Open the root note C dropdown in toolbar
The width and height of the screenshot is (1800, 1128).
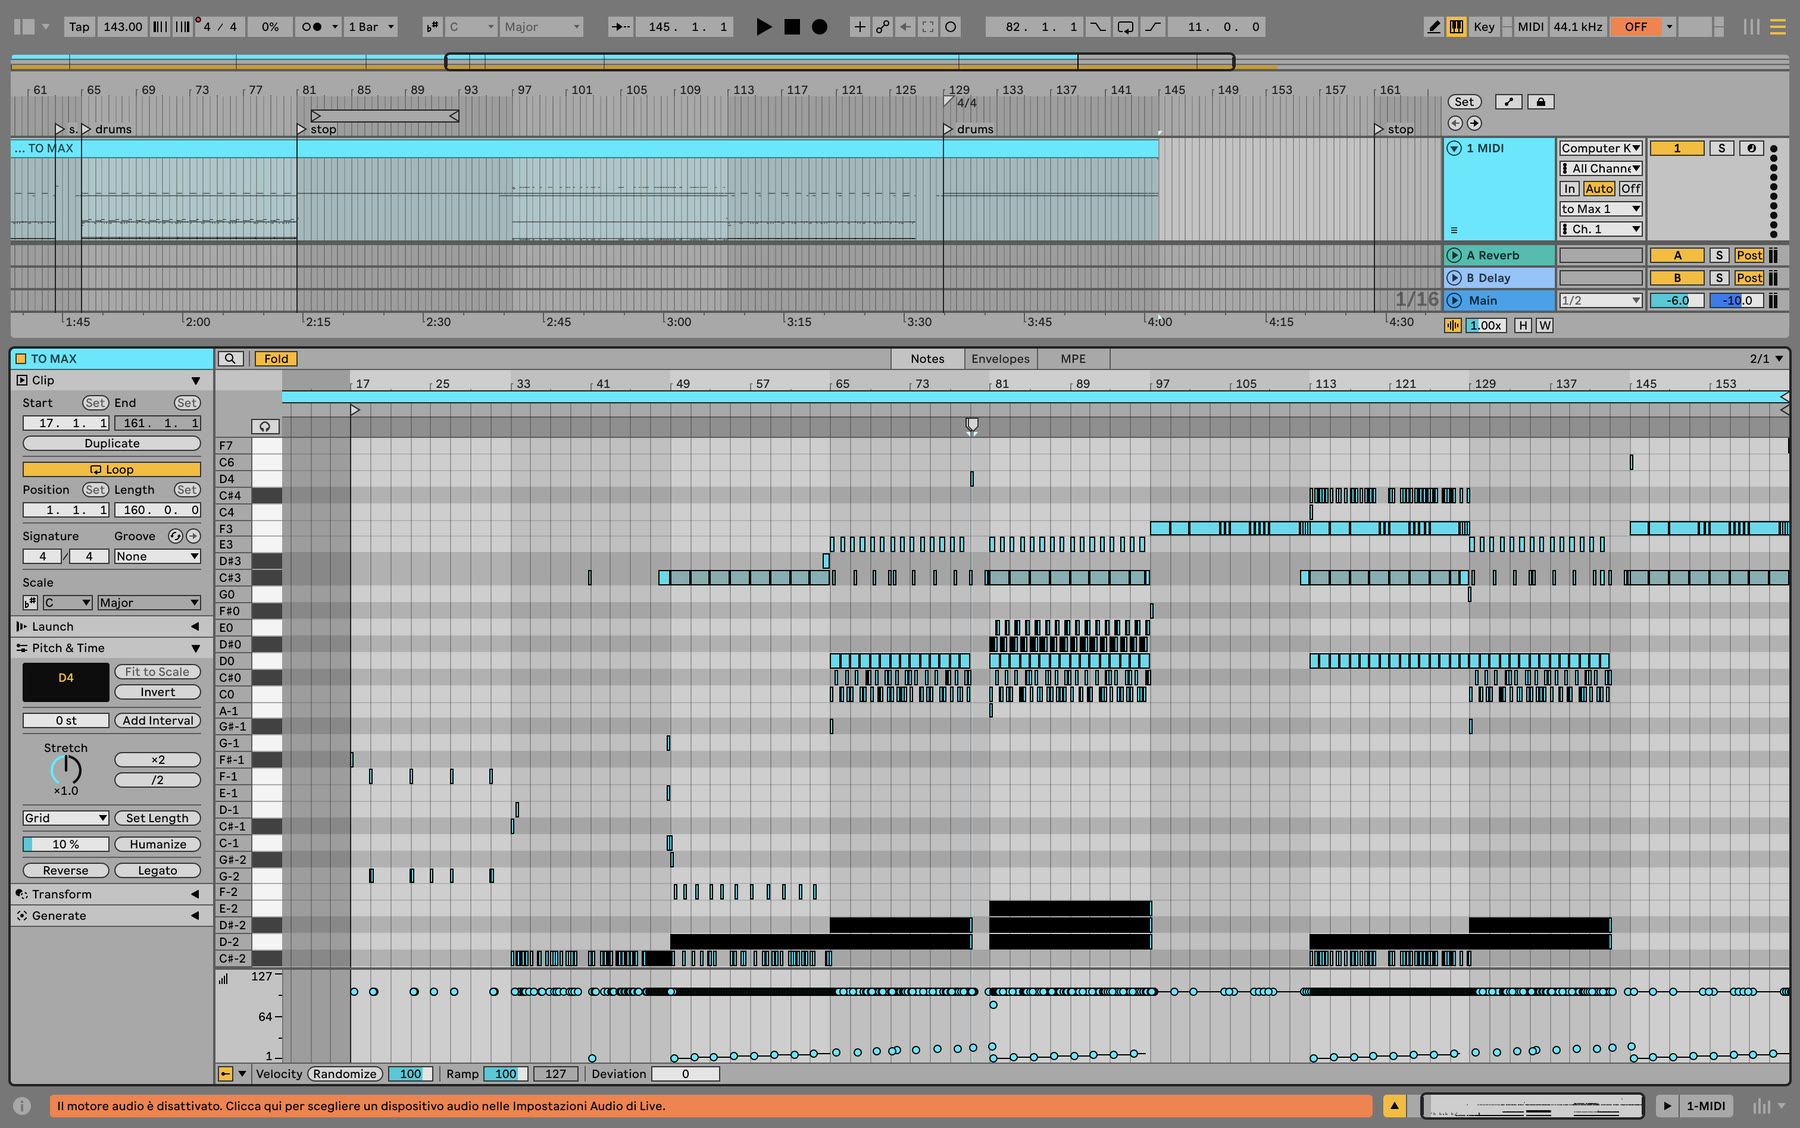471,27
